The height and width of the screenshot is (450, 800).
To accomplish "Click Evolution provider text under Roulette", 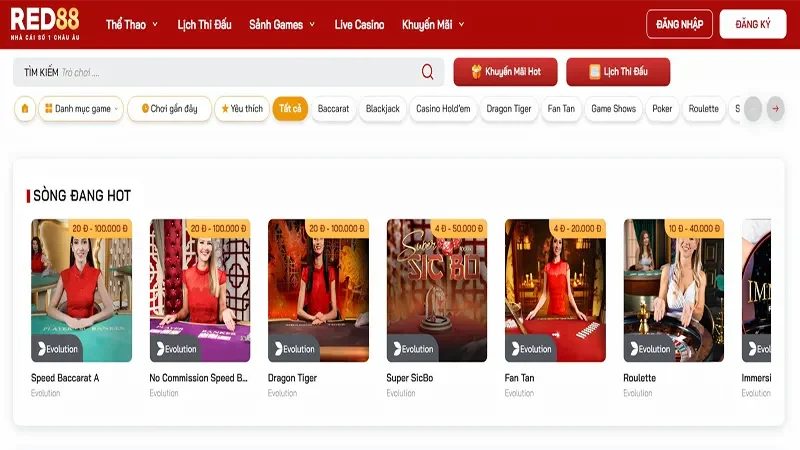I will coord(638,393).
